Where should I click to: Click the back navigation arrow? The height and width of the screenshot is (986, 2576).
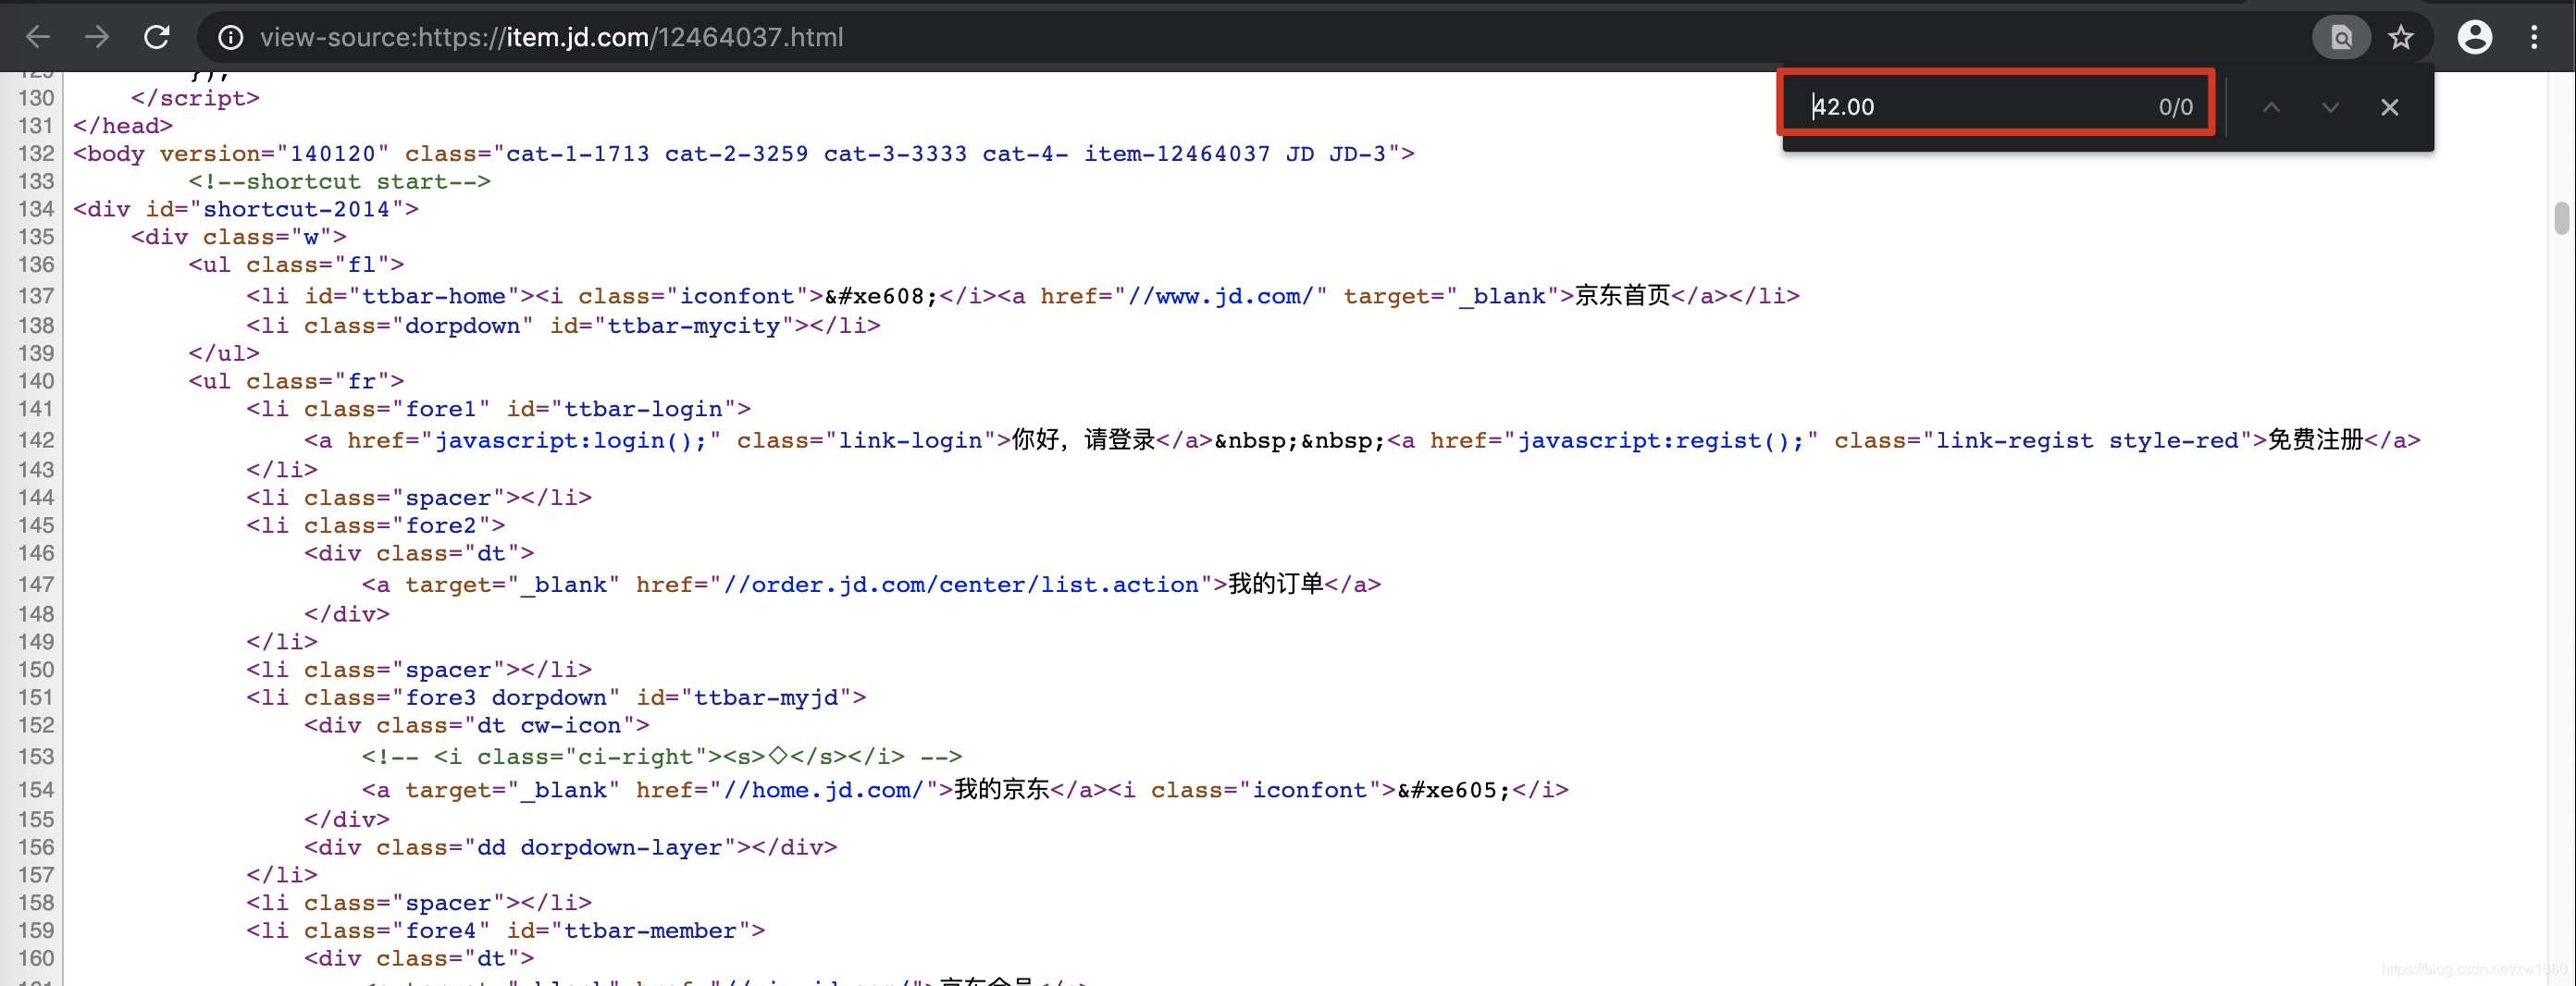[x=37, y=37]
